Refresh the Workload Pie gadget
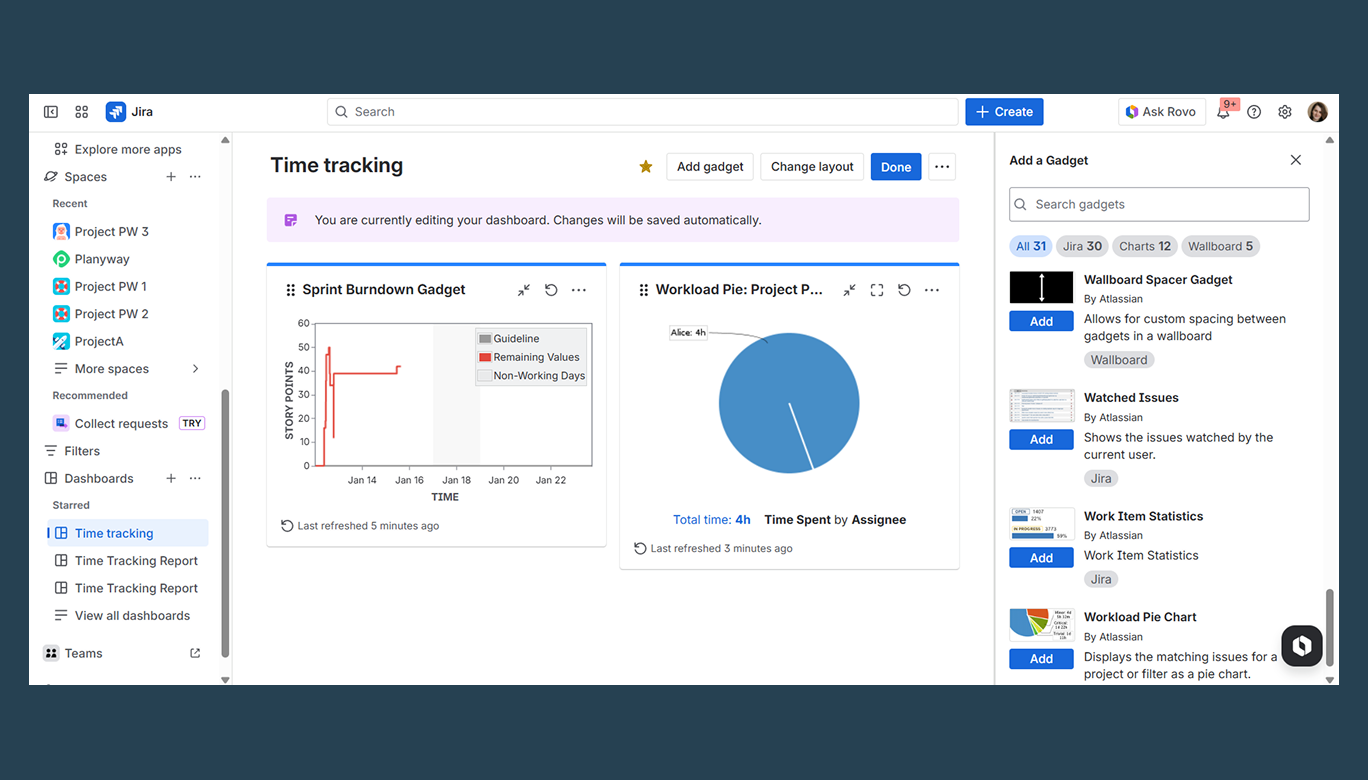The width and height of the screenshot is (1368, 780). coord(904,290)
